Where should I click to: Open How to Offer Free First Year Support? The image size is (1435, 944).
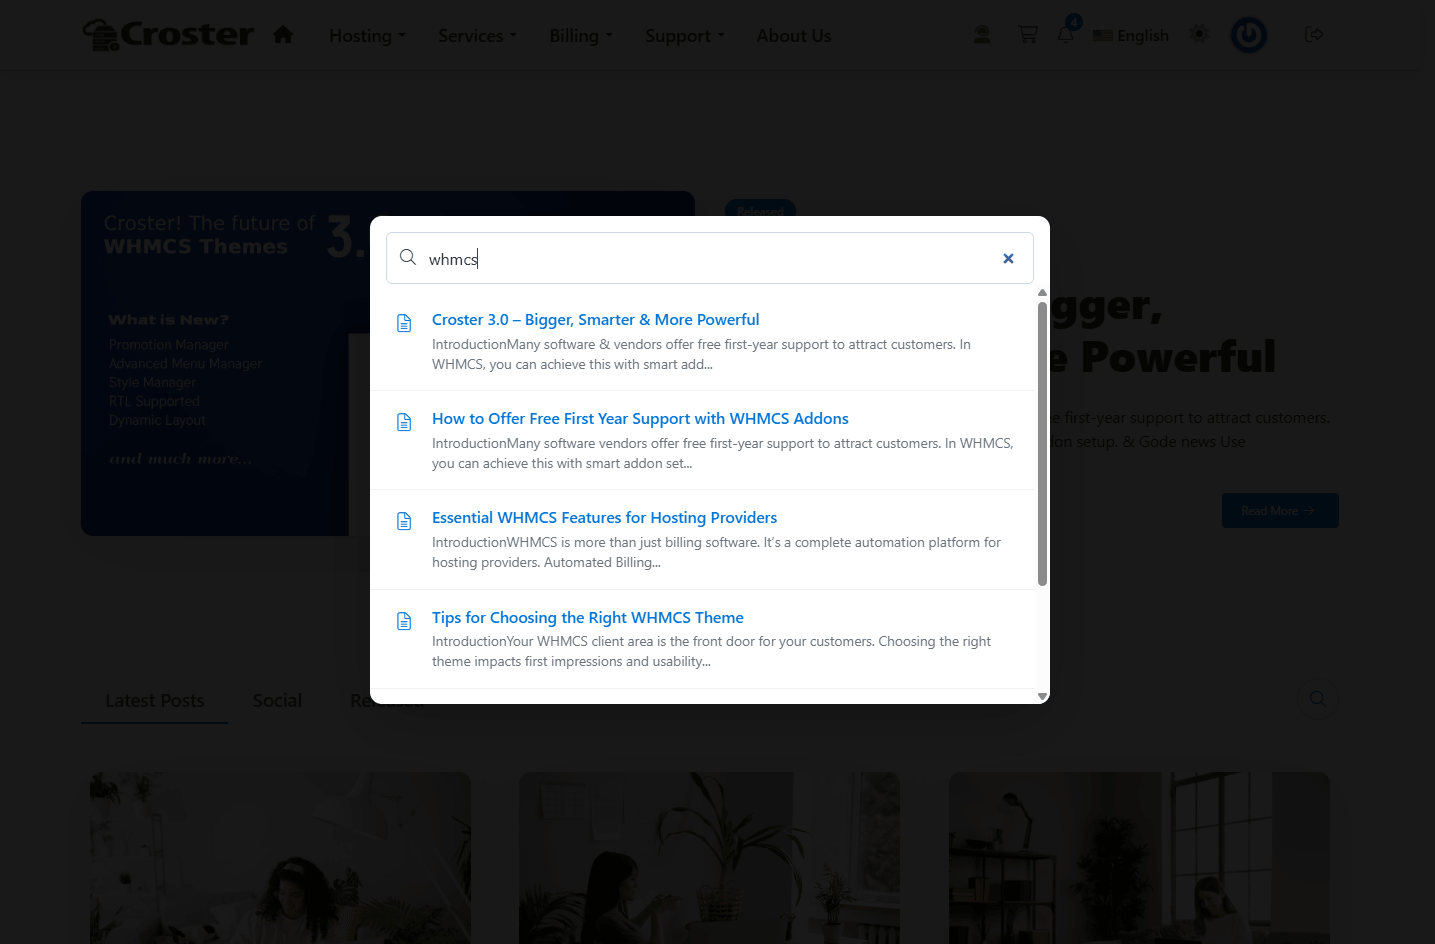coord(640,419)
